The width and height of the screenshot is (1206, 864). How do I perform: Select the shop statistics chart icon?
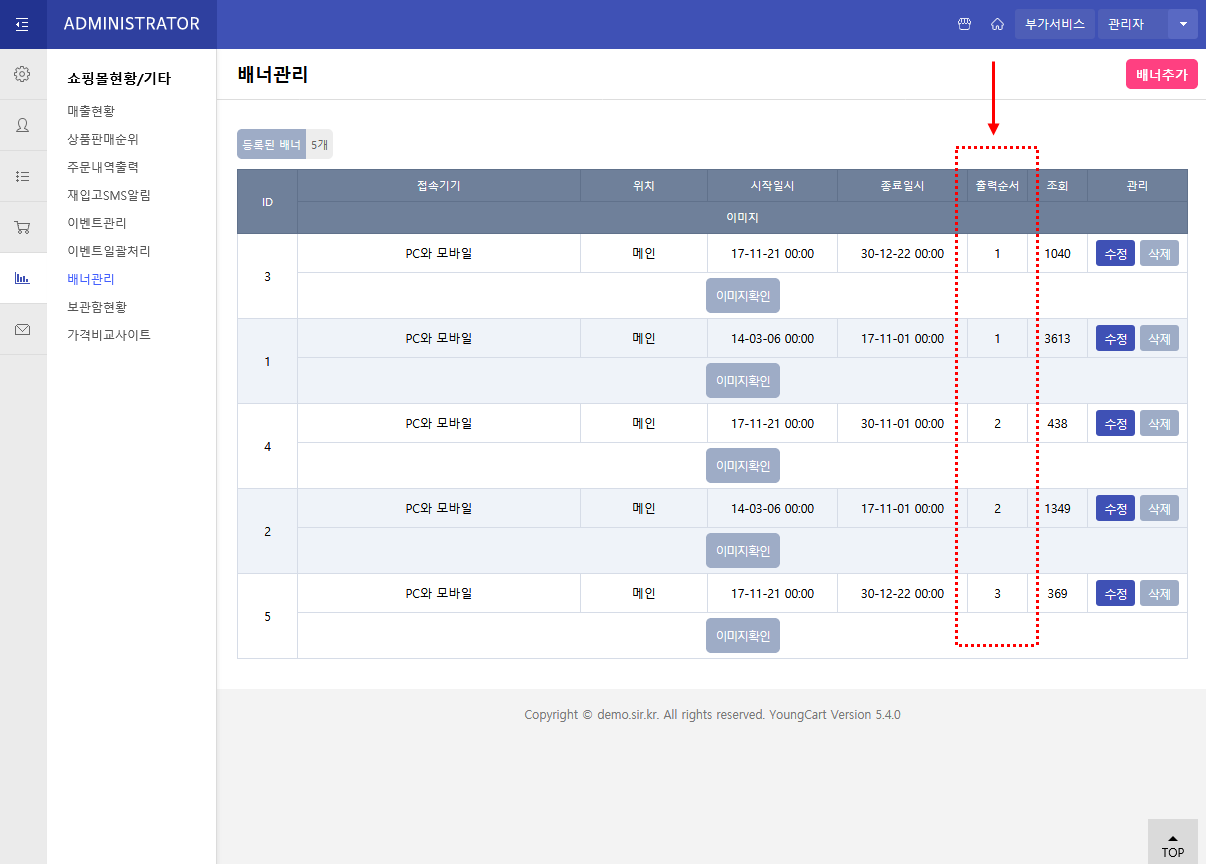click(22, 278)
